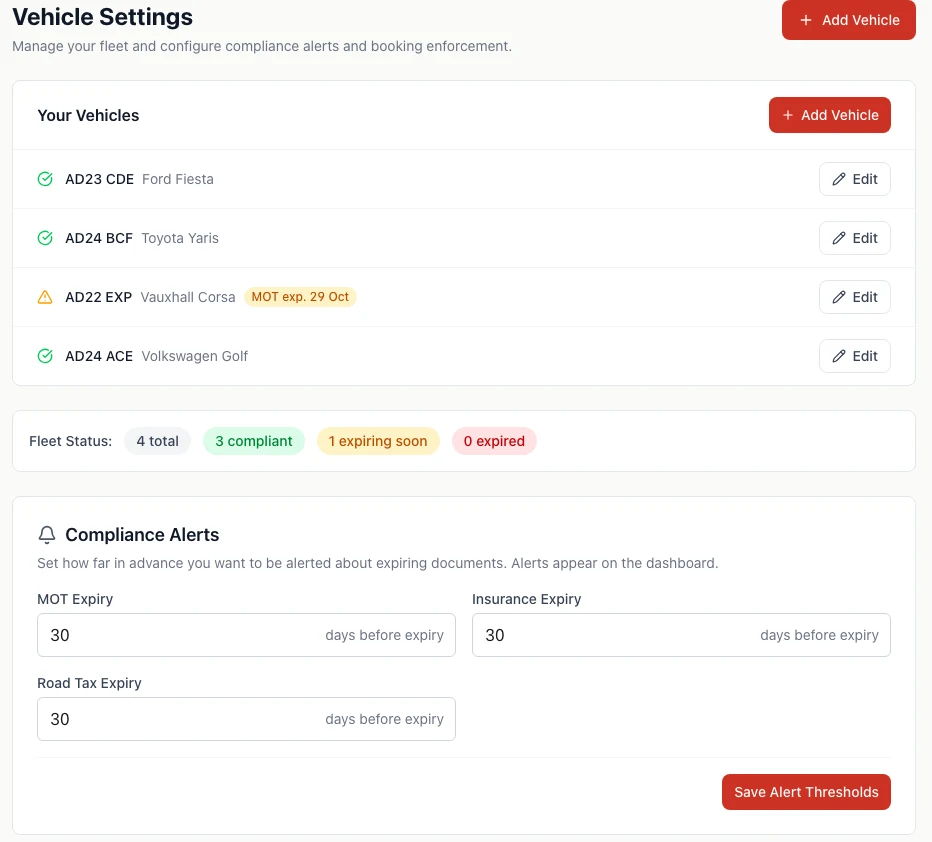The width and height of the screenshot is (932, 842).
Task: Click the Your Vehicles card heading
Action: (88, 115)
